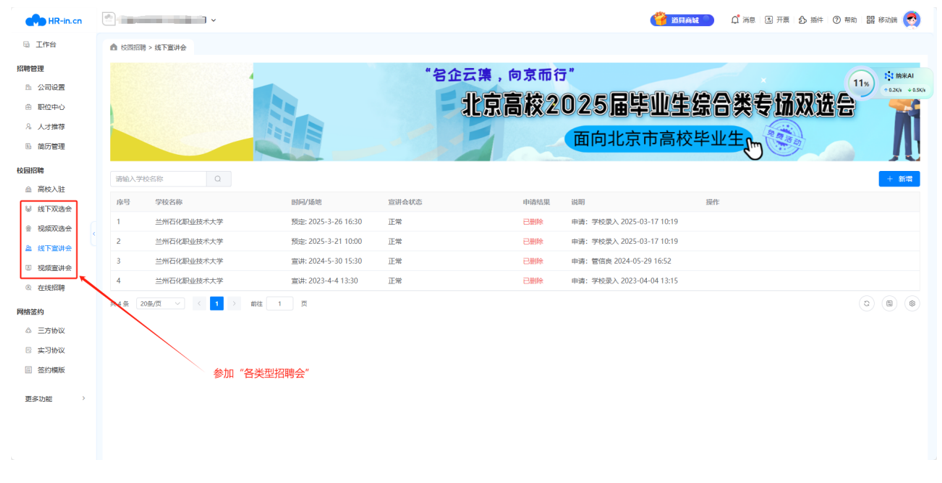Image resolution: width=942 pixels, height=483 pixels.
Task: Click the home icon in breadcrumb
Action: pos(114,47)
